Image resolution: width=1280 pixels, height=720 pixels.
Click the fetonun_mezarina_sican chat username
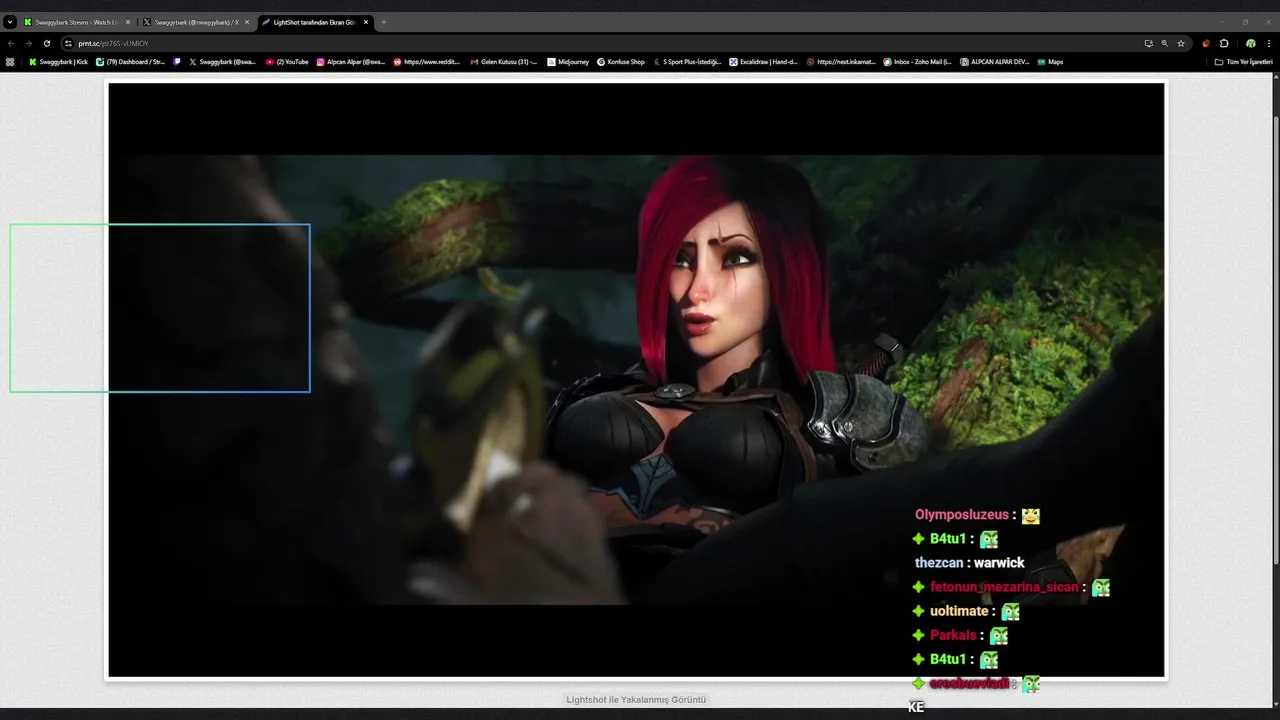pos(1004,587)
